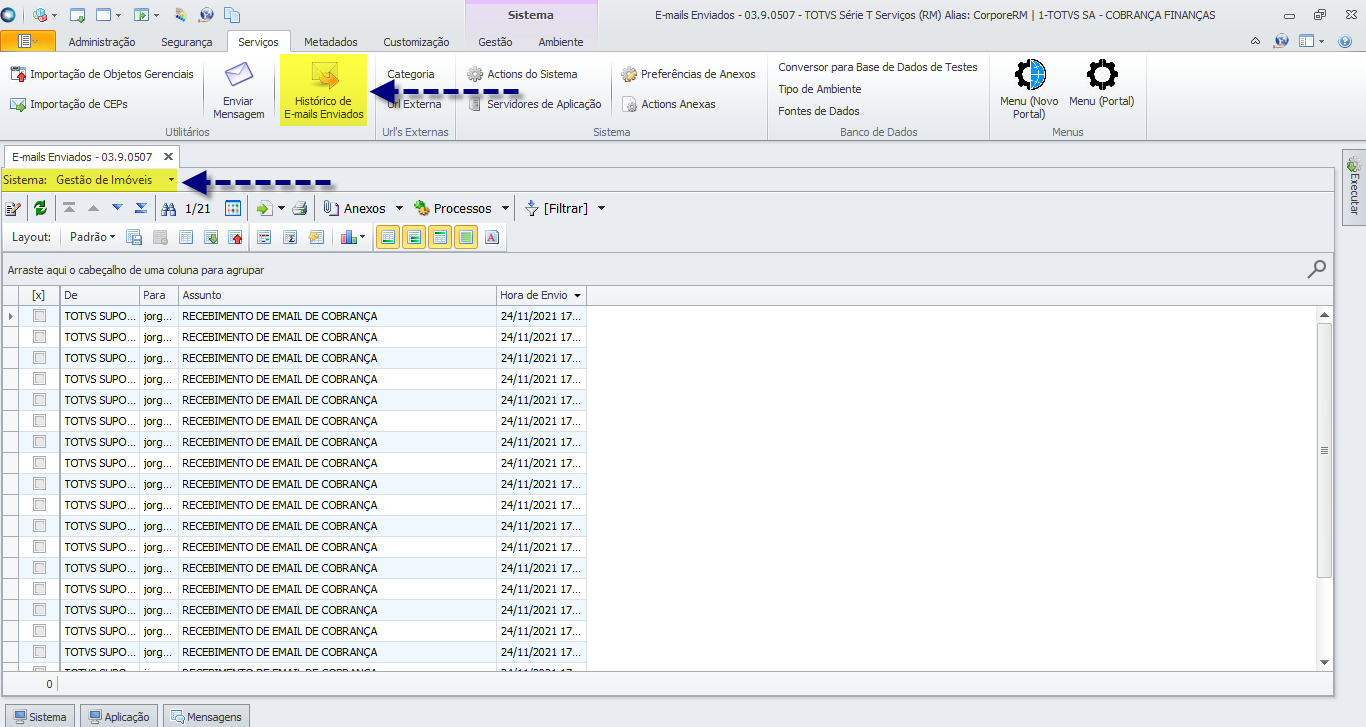The width and height of the screenshot is (1366, 727).
Task: Select the Ambiente ribbon tab
Action: coord(561,42)
